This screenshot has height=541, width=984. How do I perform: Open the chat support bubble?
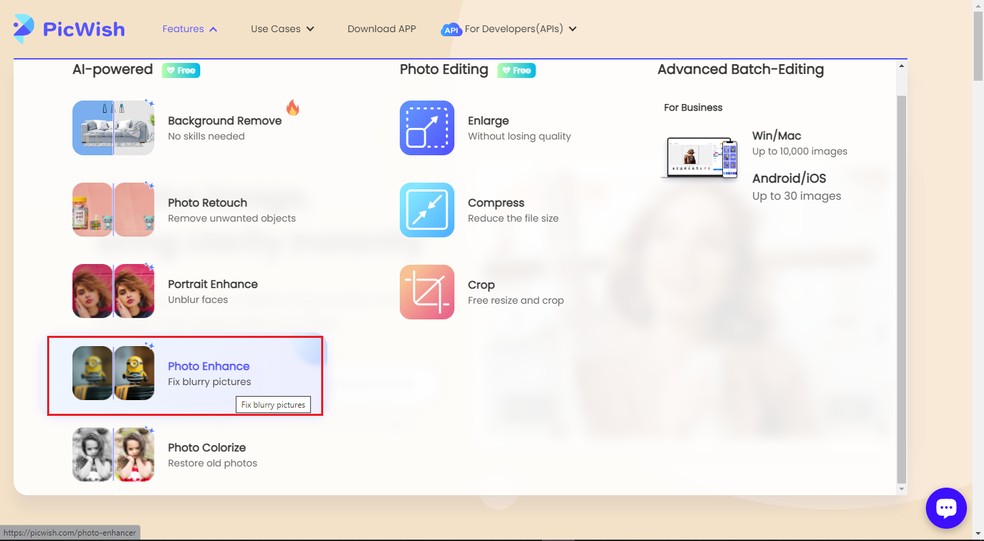(x=946, y=508)
